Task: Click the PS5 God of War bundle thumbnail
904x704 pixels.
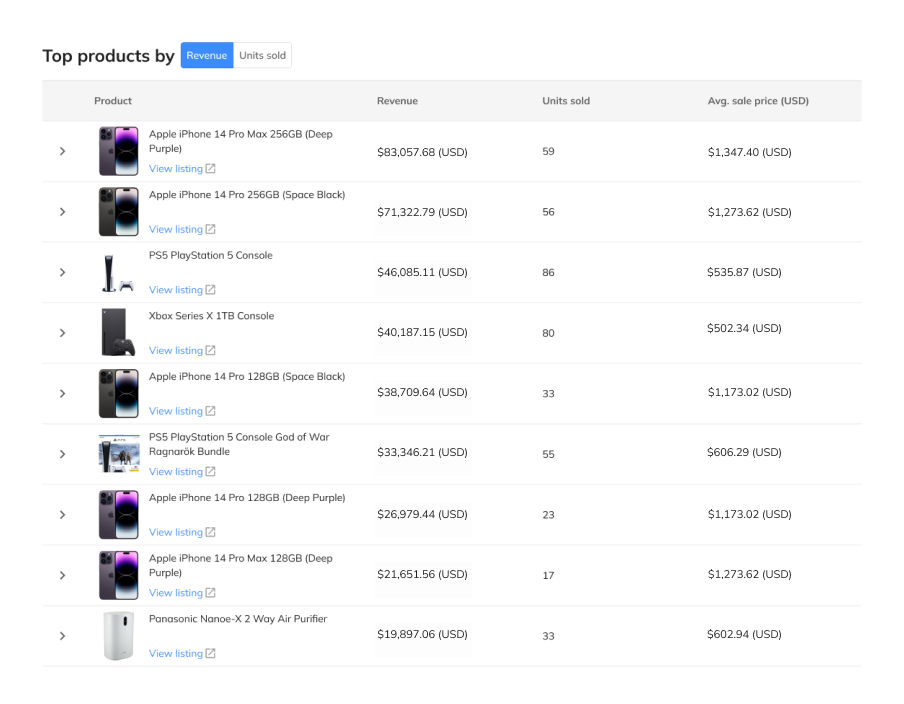Action: coord(119,454)
